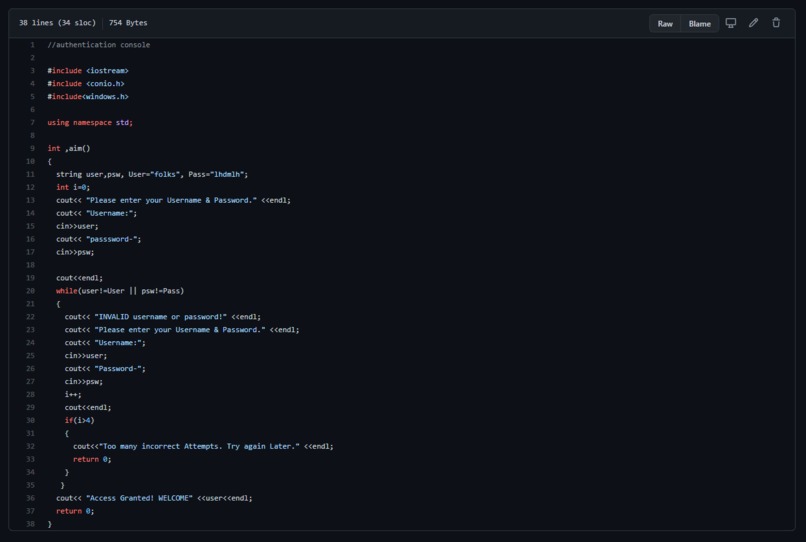Screen dimensions: 806x542
Task: Click the "using namespace std;" line
Action: pos(90,122)
